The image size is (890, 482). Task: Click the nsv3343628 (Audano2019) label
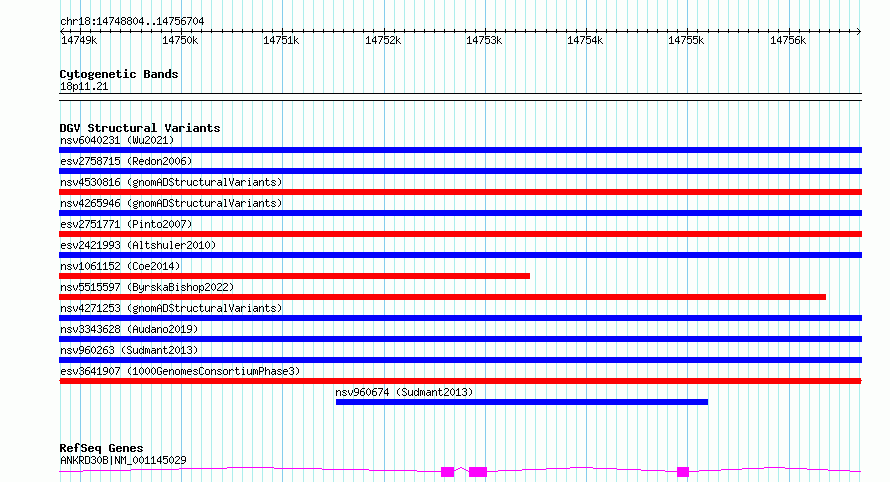pos(129,329)
